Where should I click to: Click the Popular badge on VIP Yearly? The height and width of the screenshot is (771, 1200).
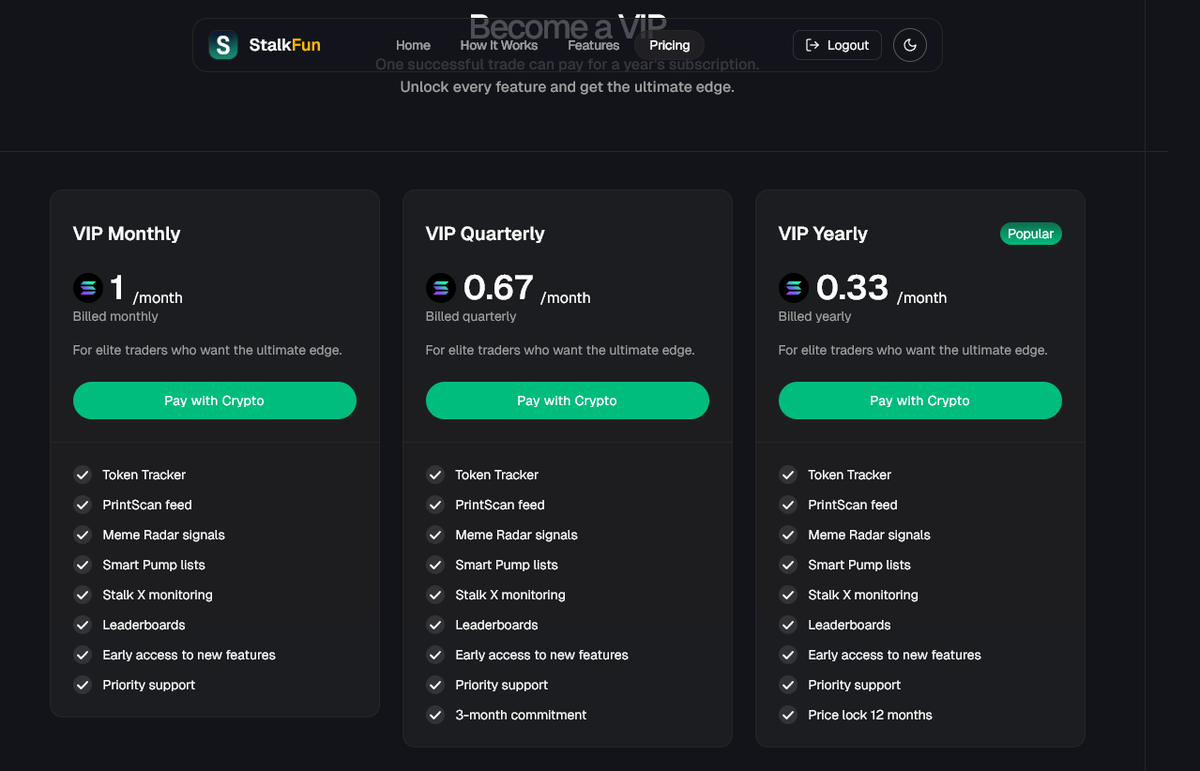tap(1031, 234)
